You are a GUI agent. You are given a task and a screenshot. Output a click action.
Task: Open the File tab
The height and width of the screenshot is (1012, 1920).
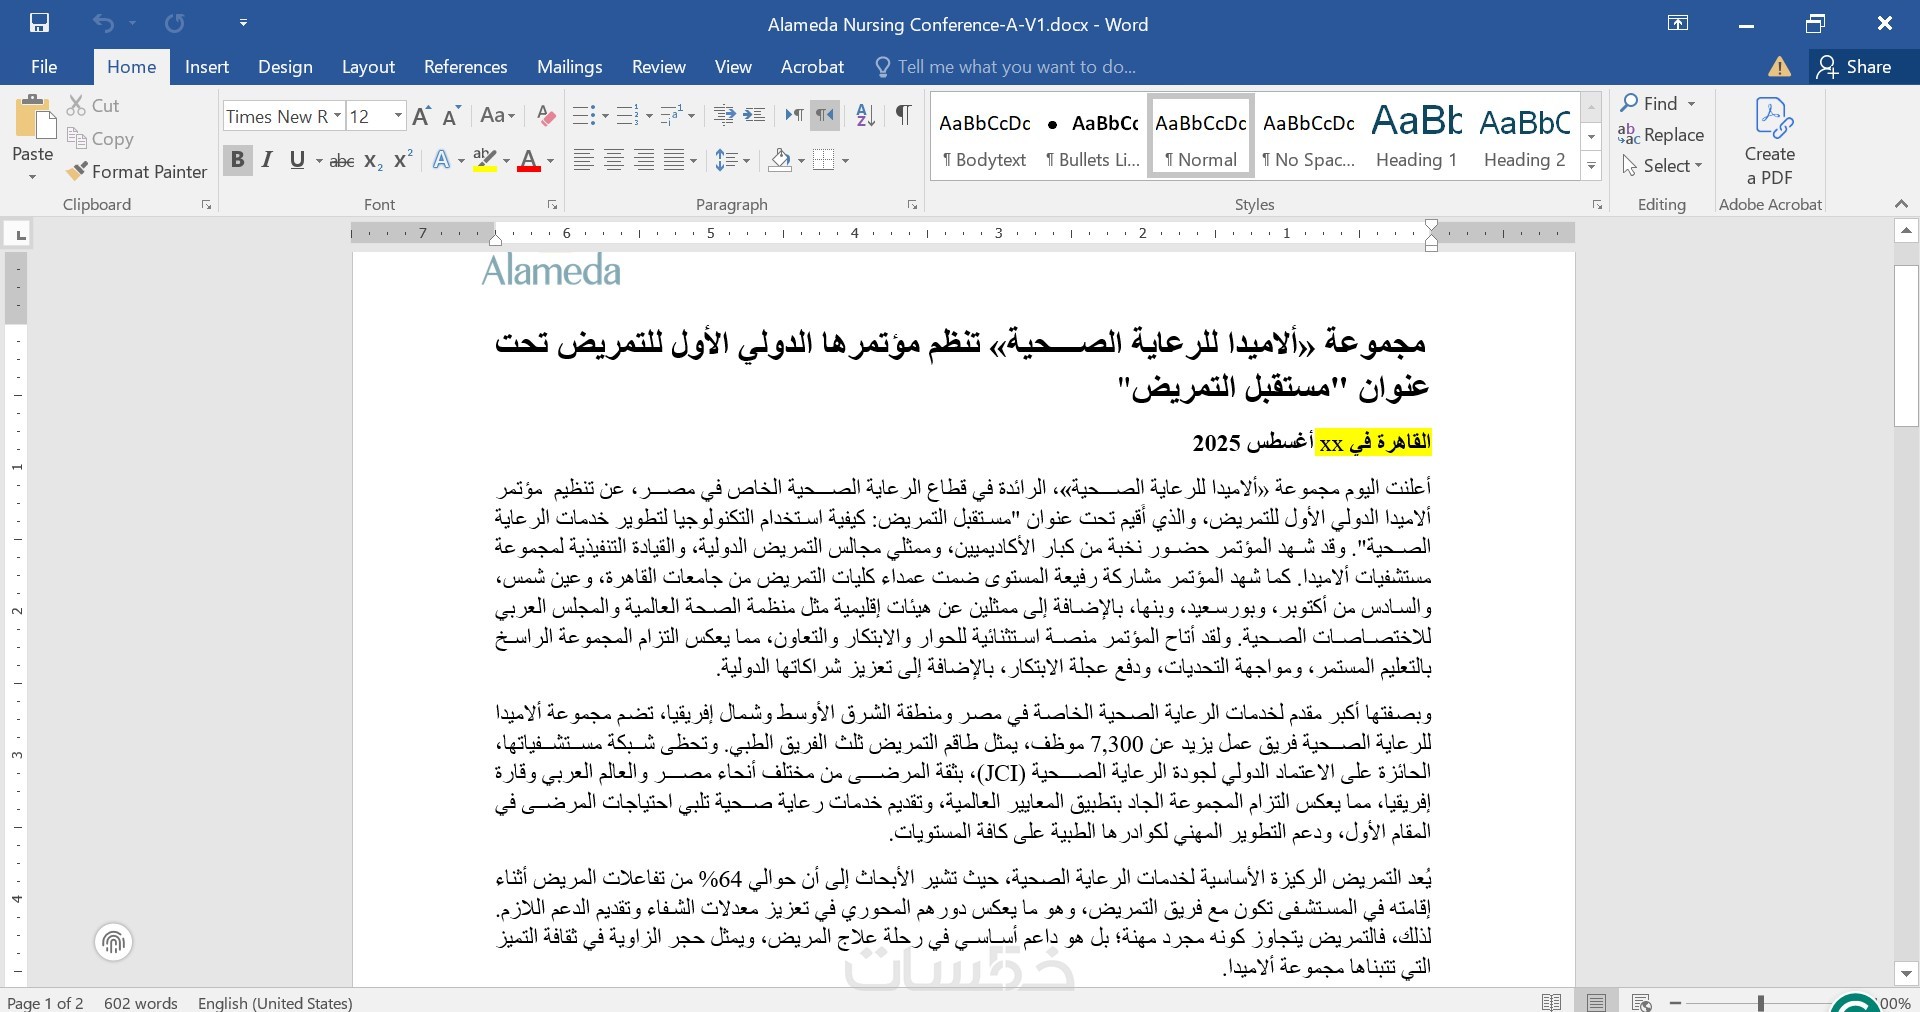click(44, 67)
